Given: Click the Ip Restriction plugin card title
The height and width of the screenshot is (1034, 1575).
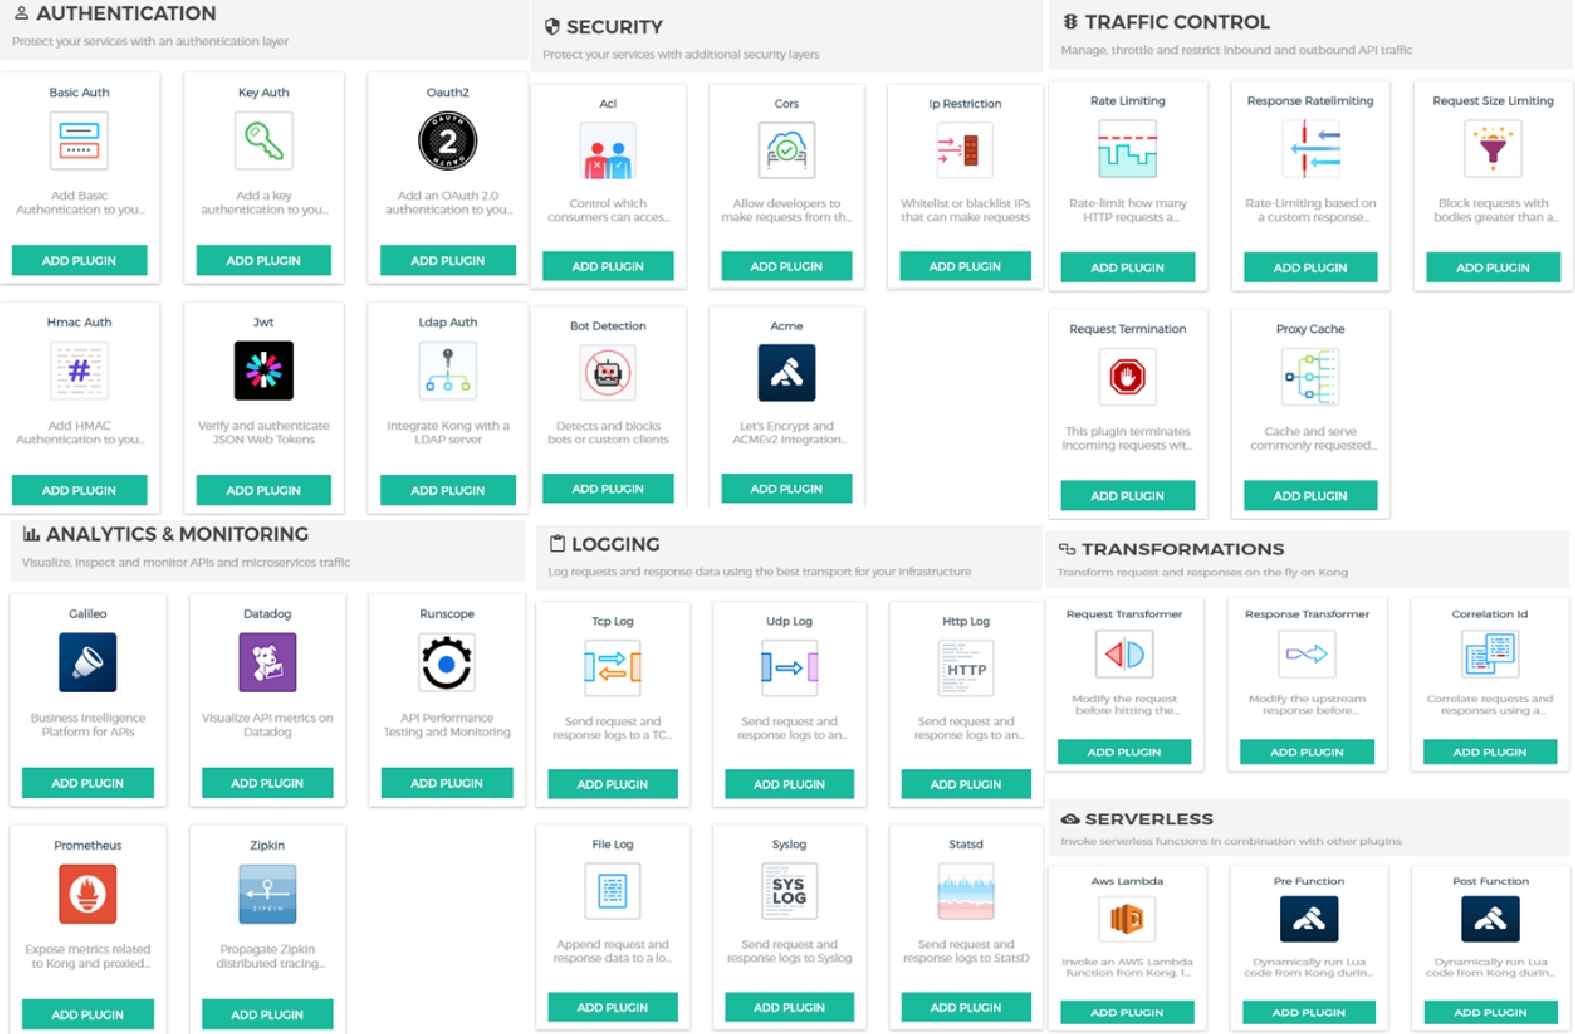Looking at the screenshot, I should point(965,104).
